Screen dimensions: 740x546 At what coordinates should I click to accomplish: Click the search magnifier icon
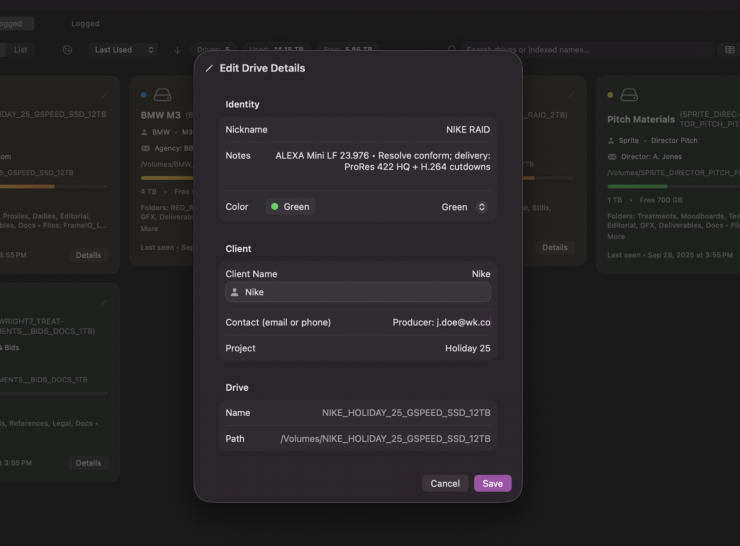(x=453, y=50)
